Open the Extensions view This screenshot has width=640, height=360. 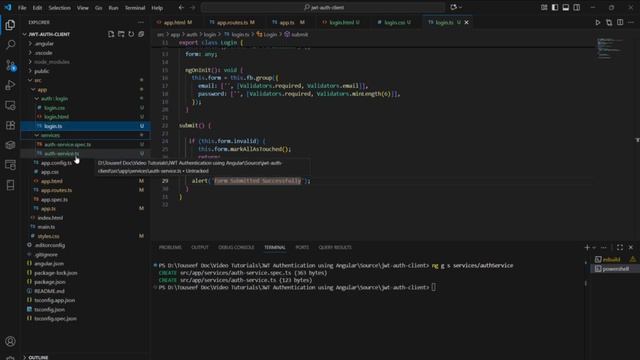tap(10, 125)
